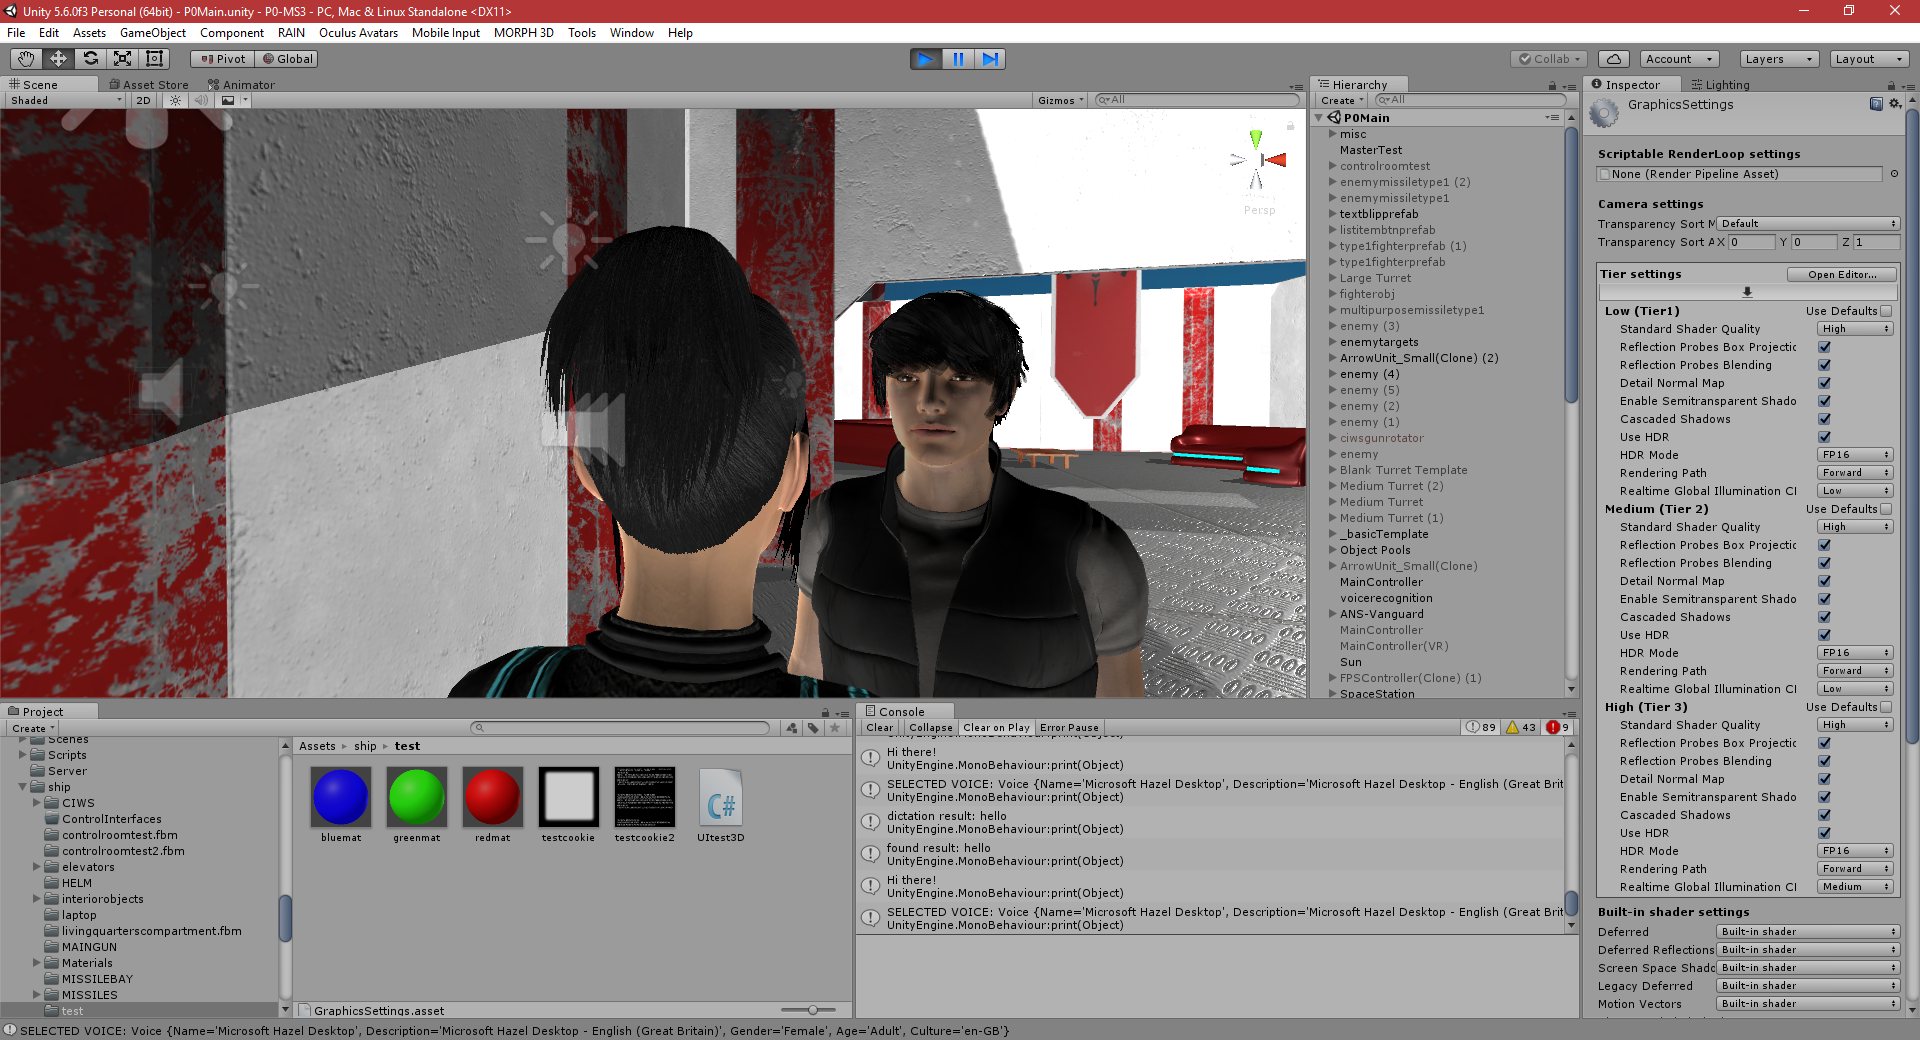Expand ANS-Vanguard in Hierarchy
Viewport: 1920px width, 1040px height.
[1332, 614]
